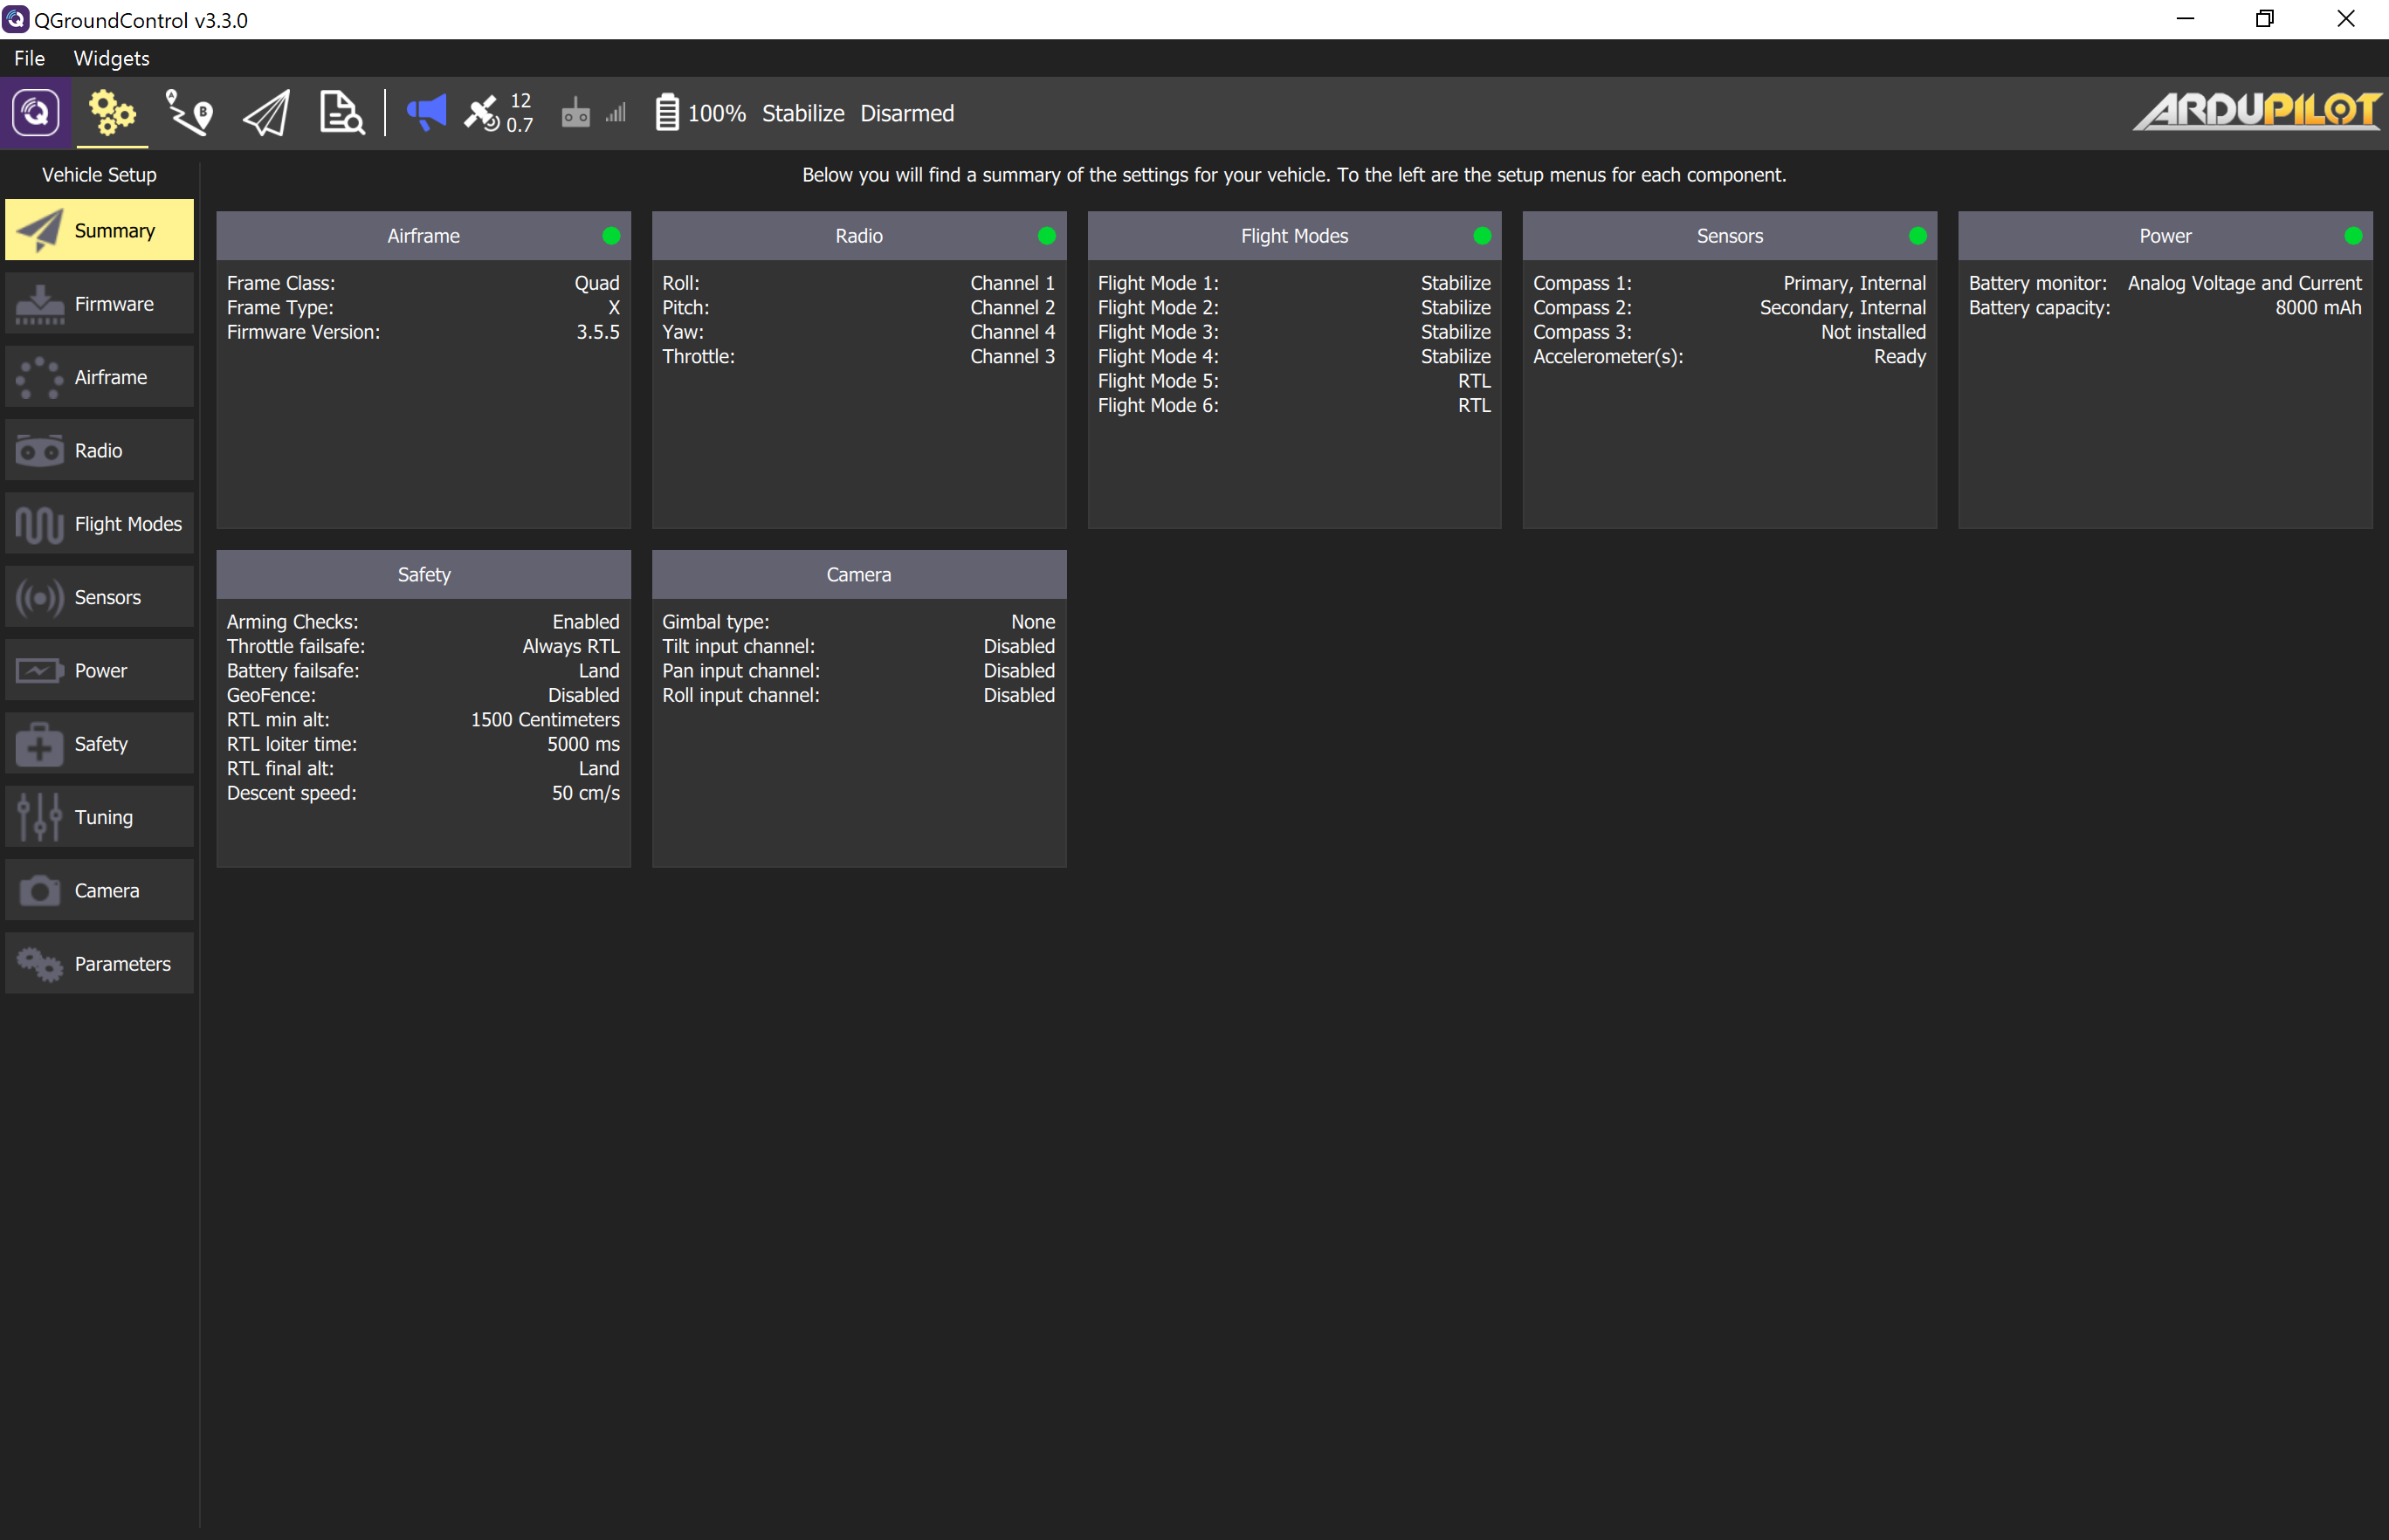Open the Safety setup page
2389x1540 pixels.
coord(99,743)
